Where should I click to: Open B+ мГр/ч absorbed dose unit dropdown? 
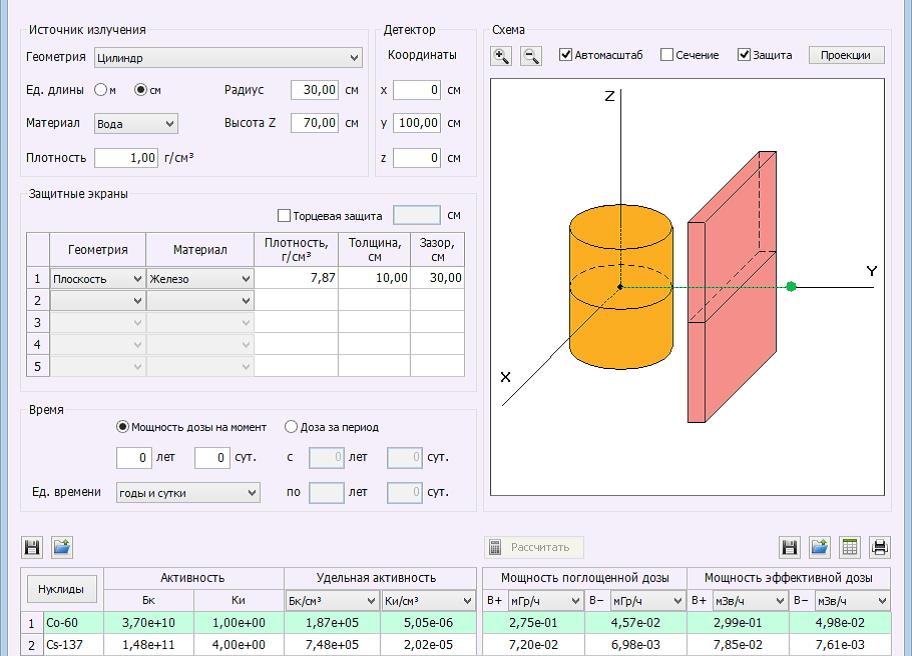[546, 601]
